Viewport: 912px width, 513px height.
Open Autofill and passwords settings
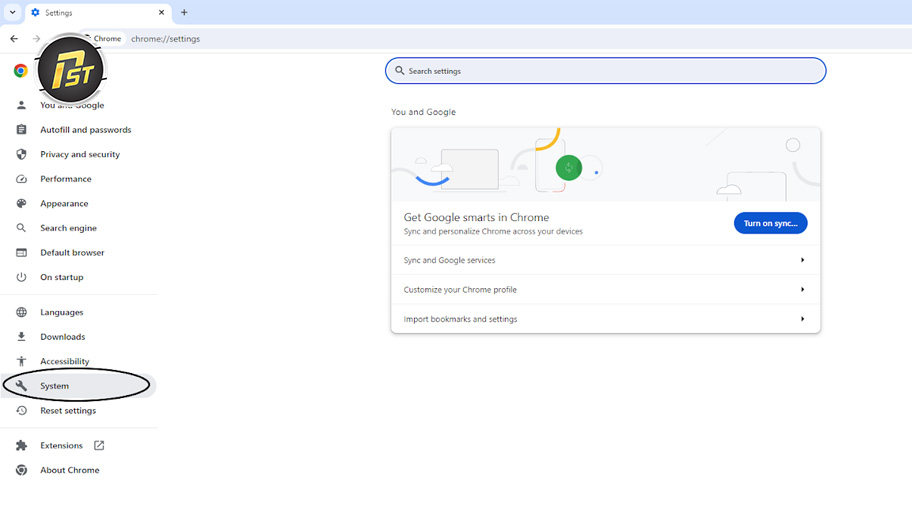click(86, 130)
